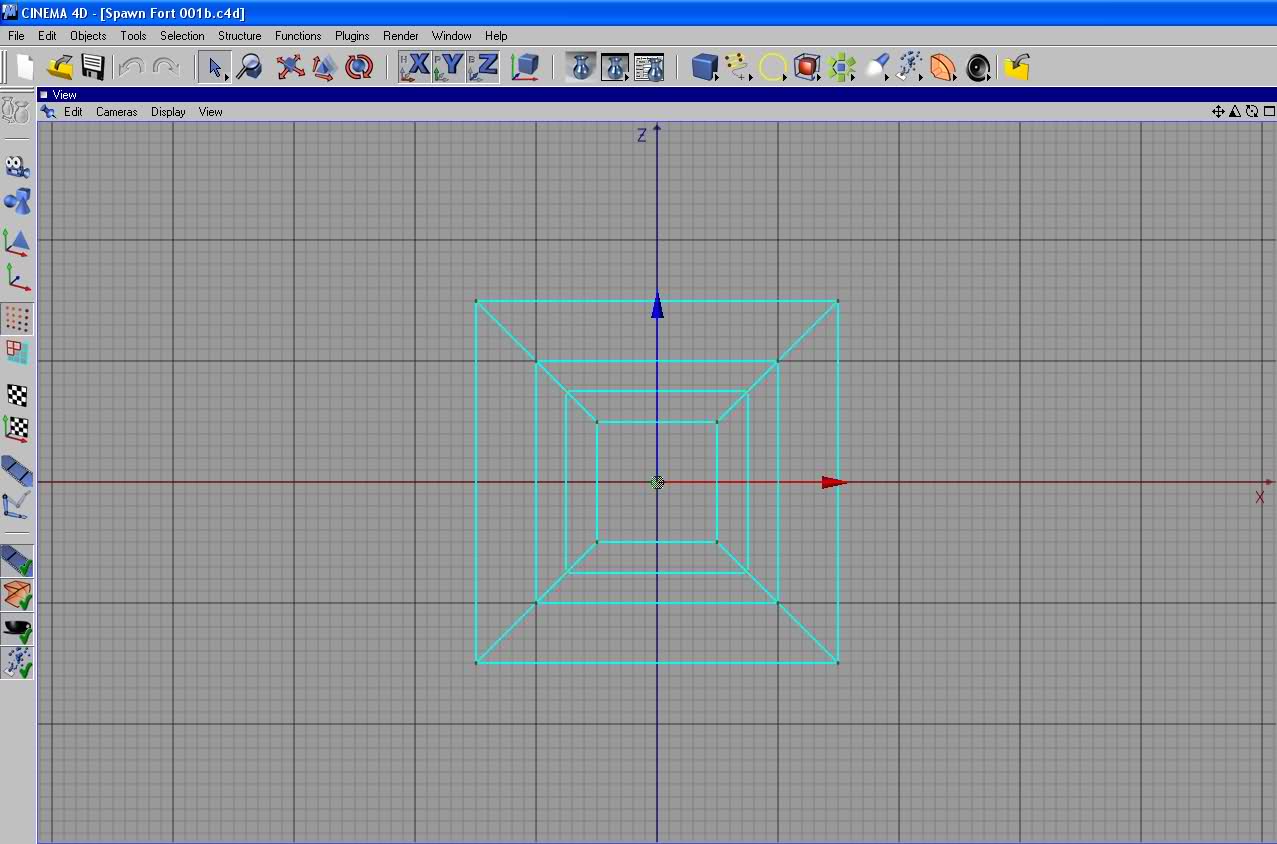Expand the light object flyout
The image size is (1277, 844).
coord(876,67)
